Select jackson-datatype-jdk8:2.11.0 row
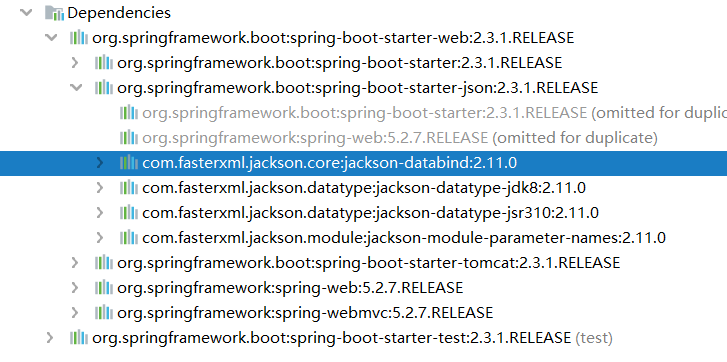This screenshot has width=727, height=362. pyautogui.click(x=364, y=188)
